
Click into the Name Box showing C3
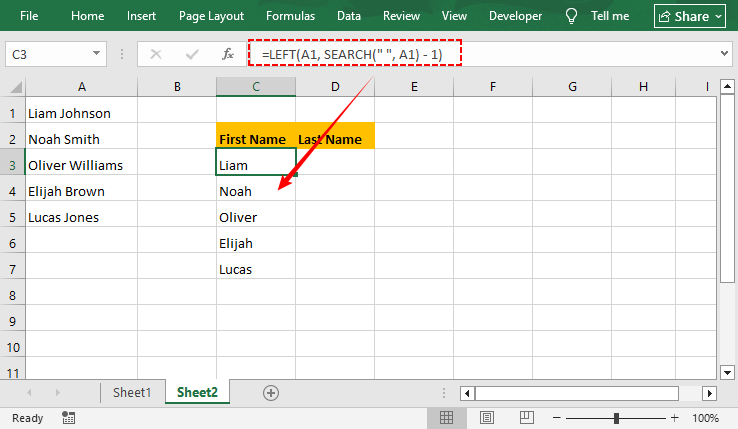47,55
